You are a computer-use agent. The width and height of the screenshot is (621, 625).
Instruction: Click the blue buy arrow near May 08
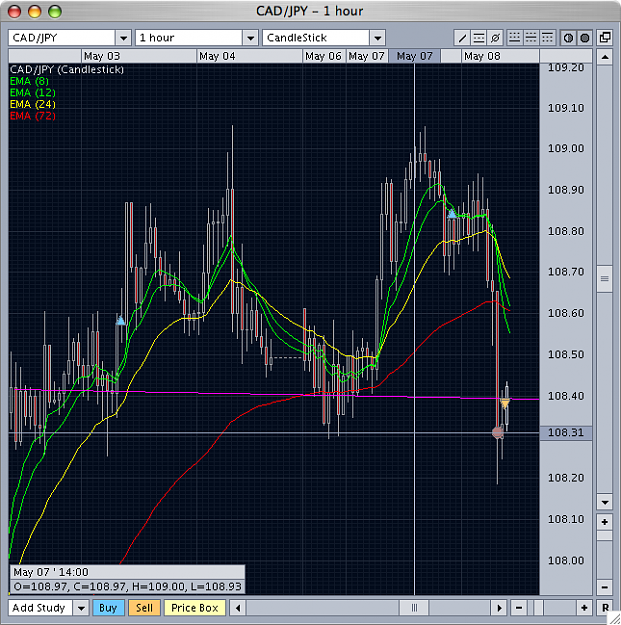tap(452, 214)
